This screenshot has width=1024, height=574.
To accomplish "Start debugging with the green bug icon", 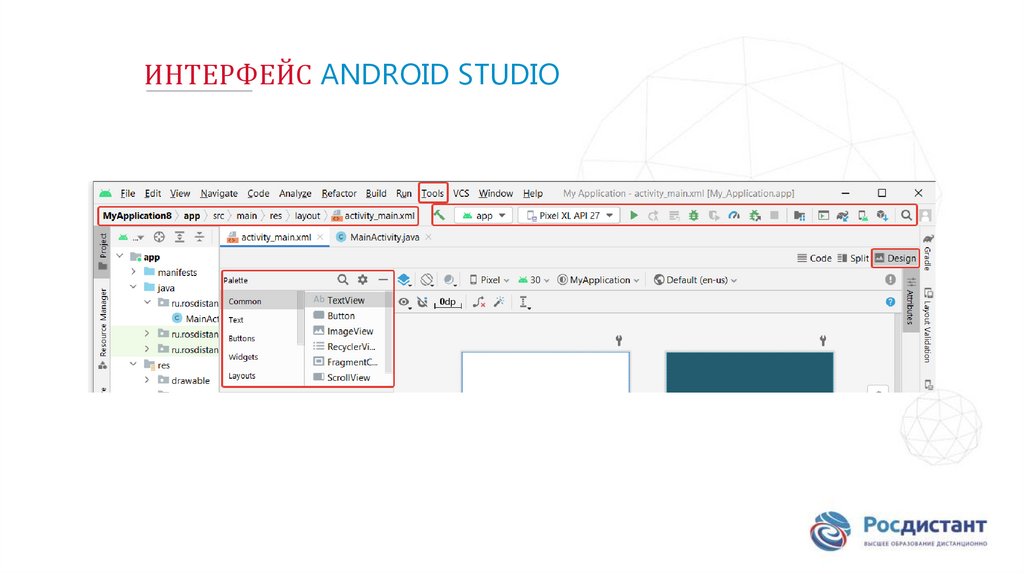I will pyautogui.click(x=693, y=215).
